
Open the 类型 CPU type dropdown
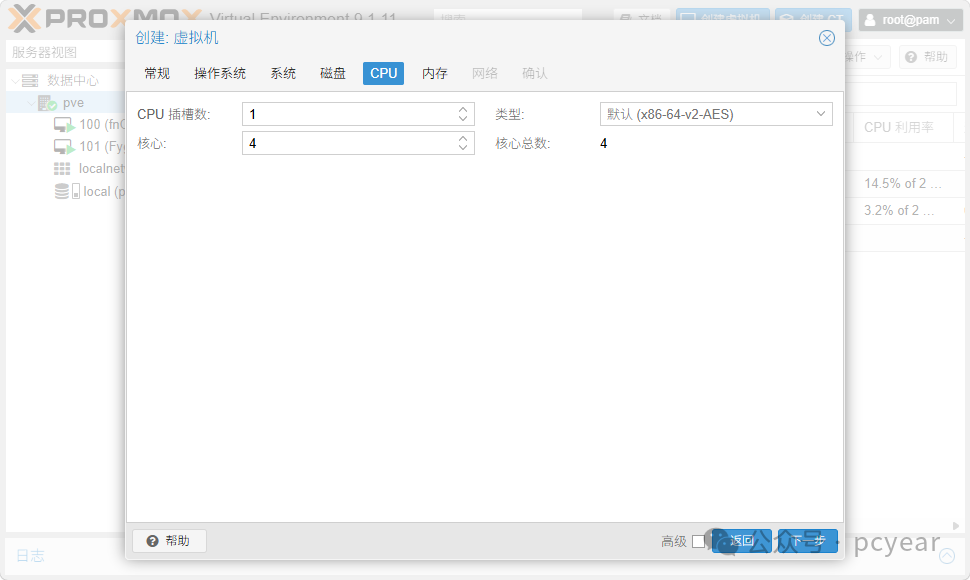(716, 114)
